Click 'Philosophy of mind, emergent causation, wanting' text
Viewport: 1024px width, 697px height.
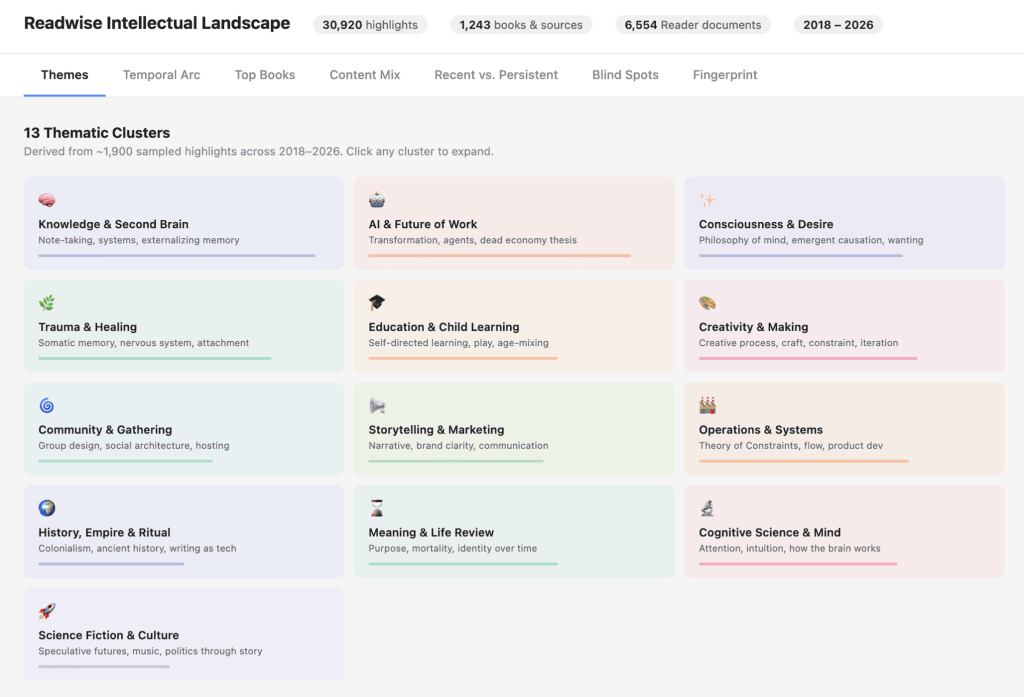pos(810,240)
